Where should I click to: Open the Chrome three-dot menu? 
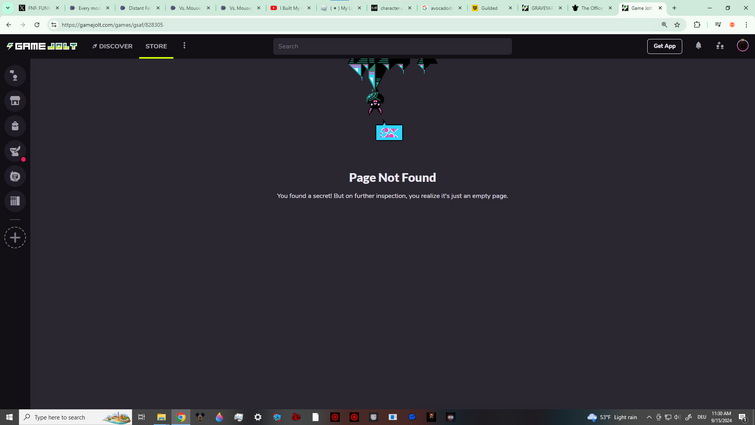[746, 25]
